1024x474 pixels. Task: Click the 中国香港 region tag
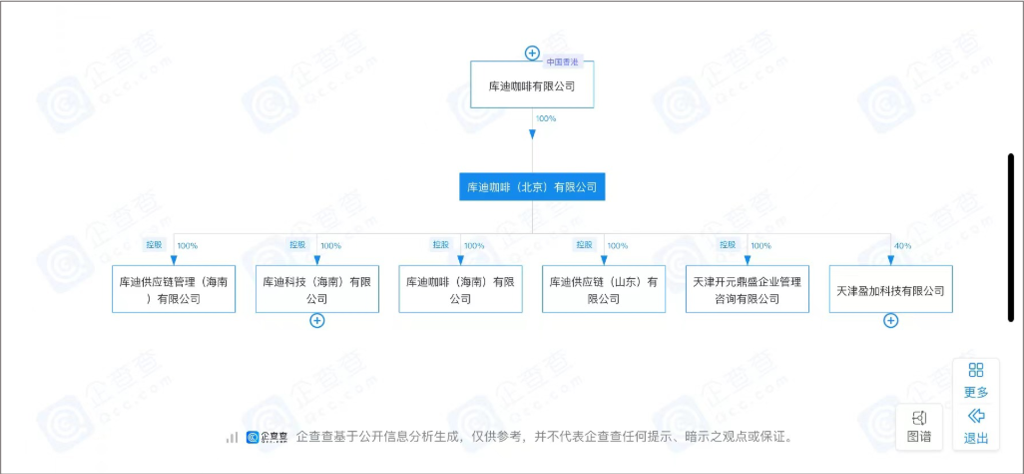point(561,62)
